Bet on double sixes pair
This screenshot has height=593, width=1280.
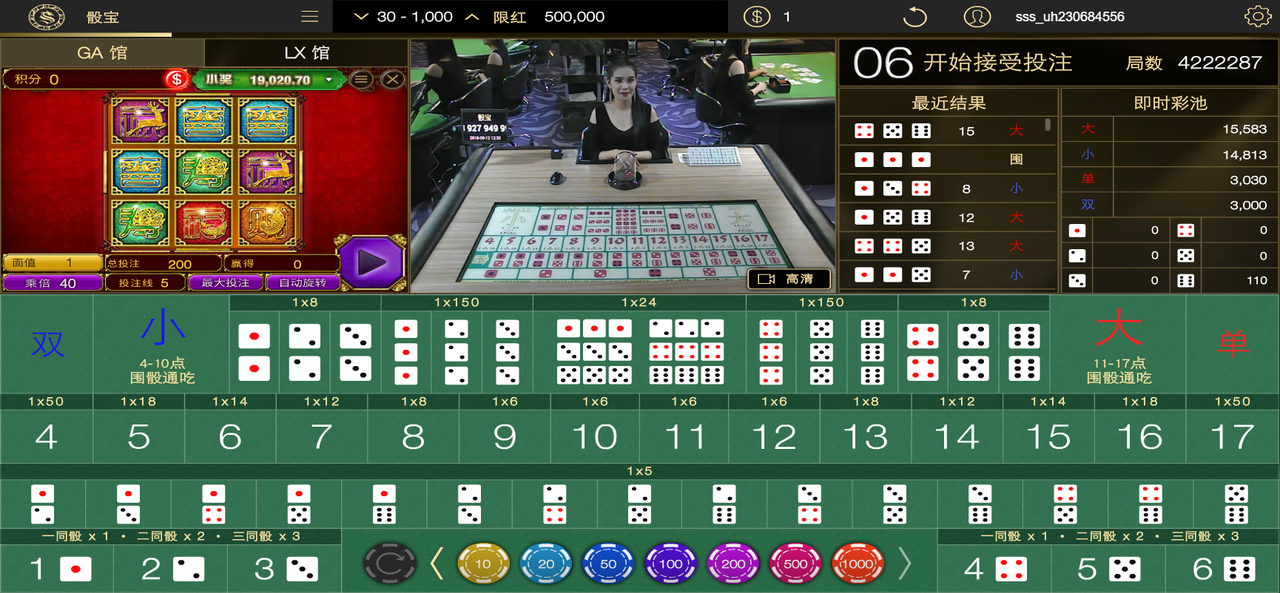(x=1024, y=352)
